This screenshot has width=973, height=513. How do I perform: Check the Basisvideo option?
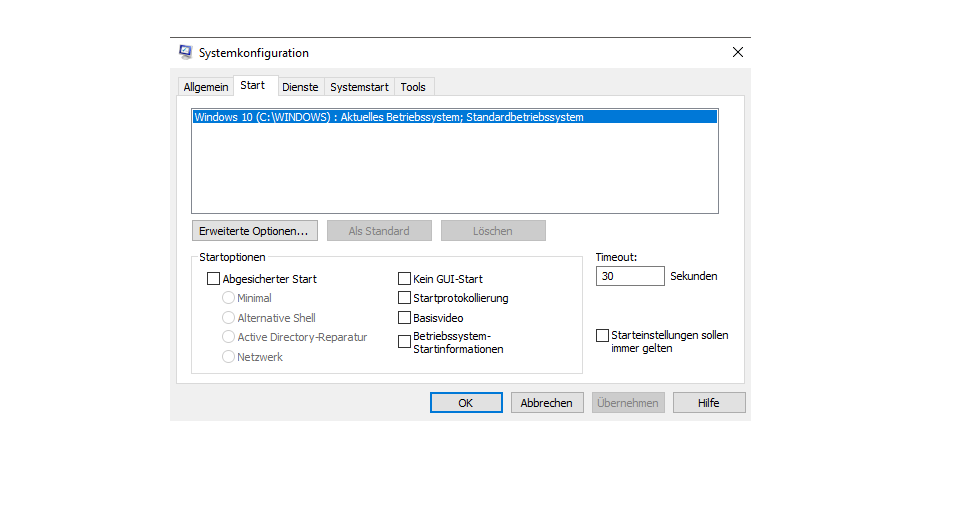[404, 318]
